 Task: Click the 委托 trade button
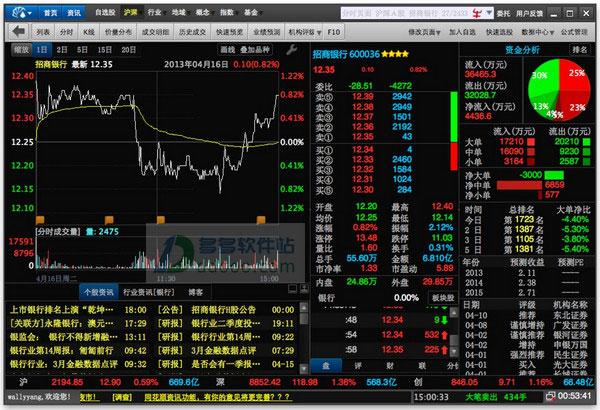[x=504, y=13]
